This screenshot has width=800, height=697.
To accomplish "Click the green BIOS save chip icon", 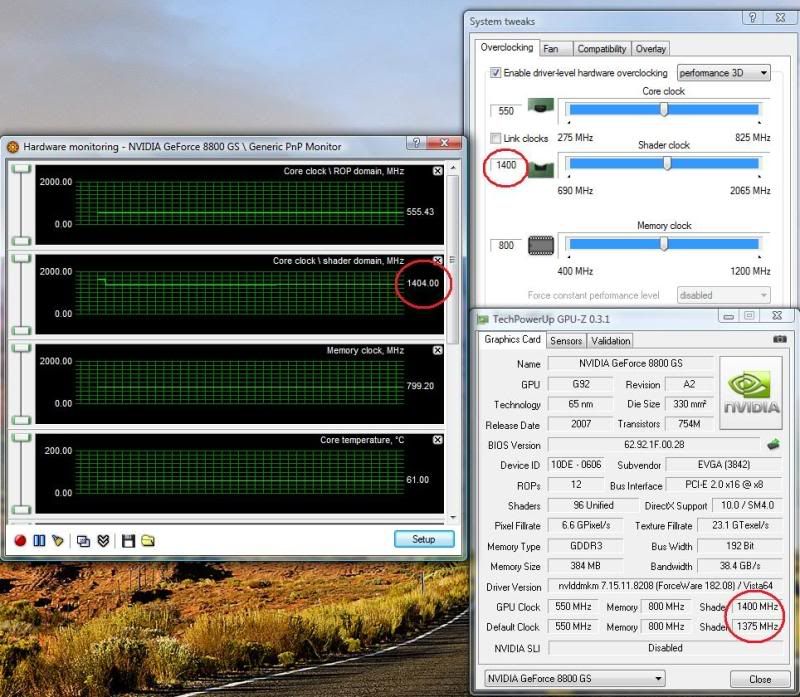I will (x=773, y=444).
